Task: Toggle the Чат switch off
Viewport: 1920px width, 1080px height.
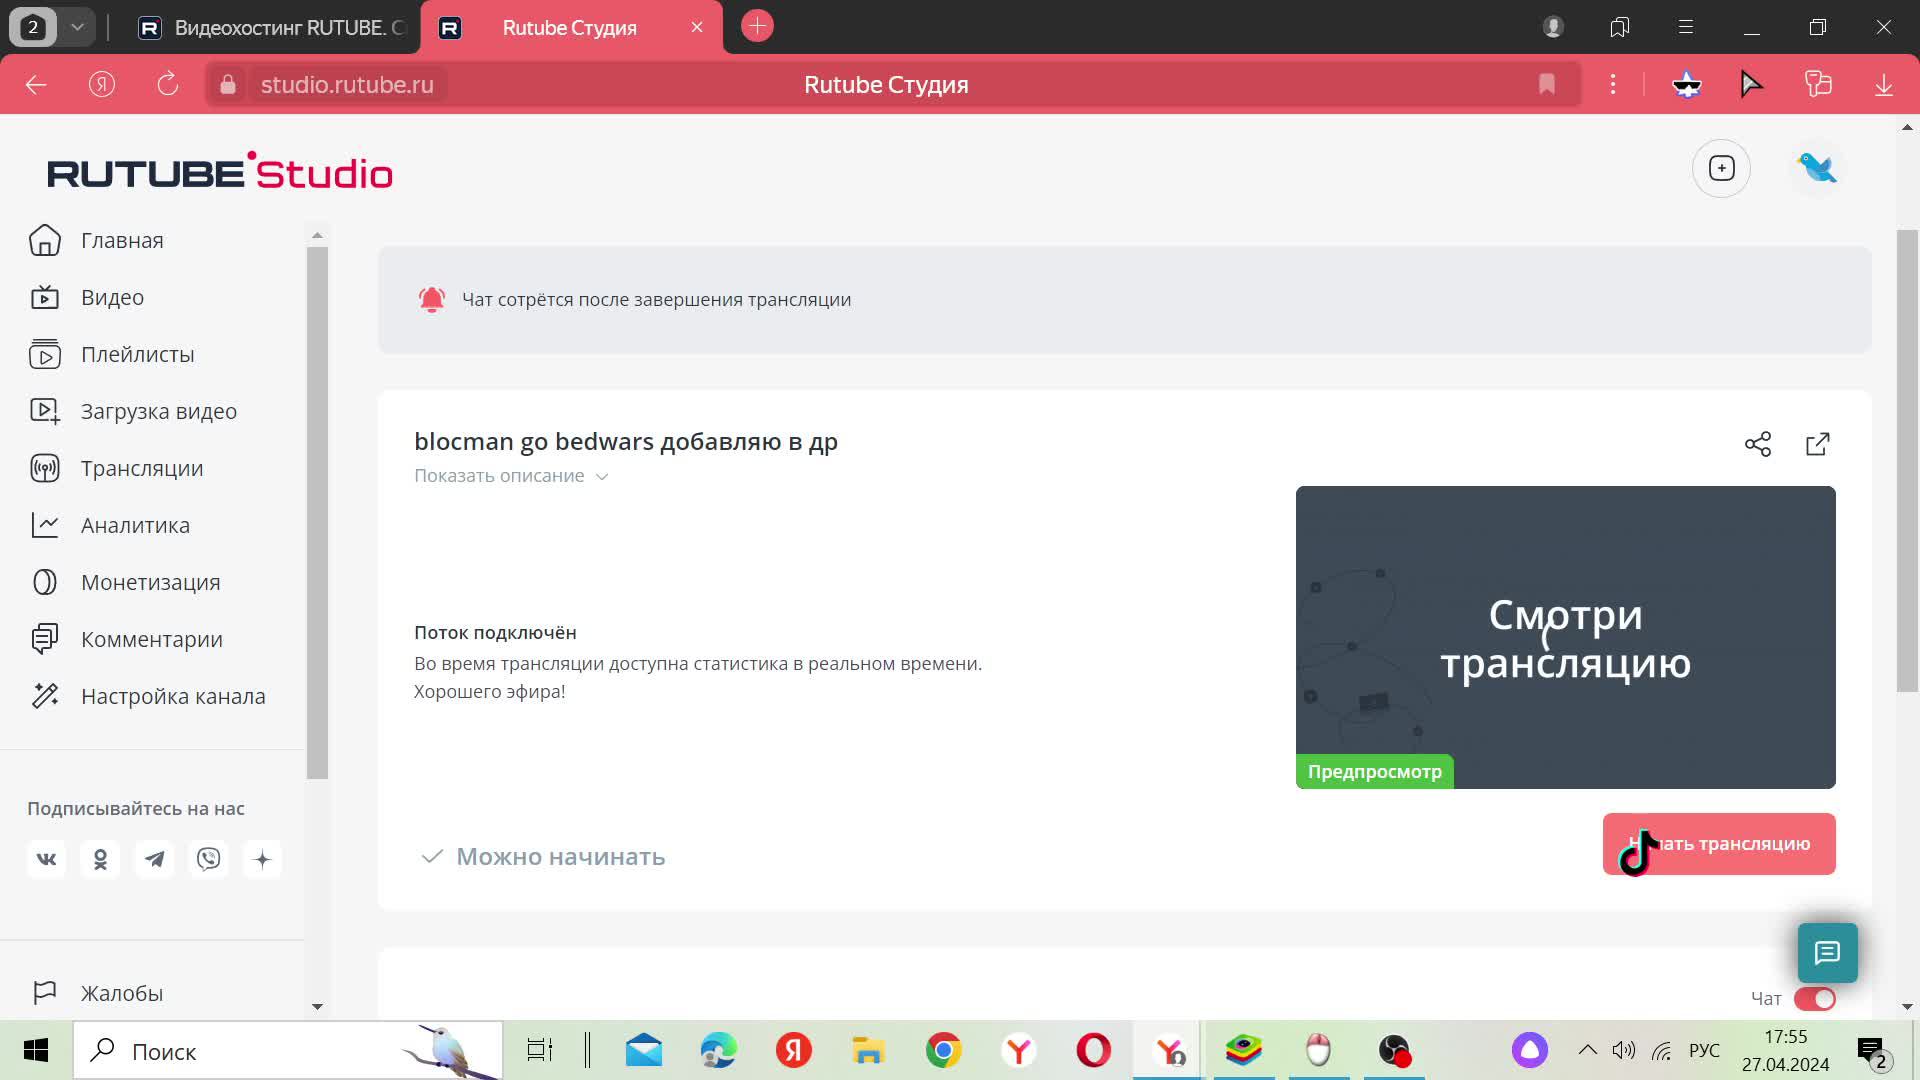Action: (1814, 998)
